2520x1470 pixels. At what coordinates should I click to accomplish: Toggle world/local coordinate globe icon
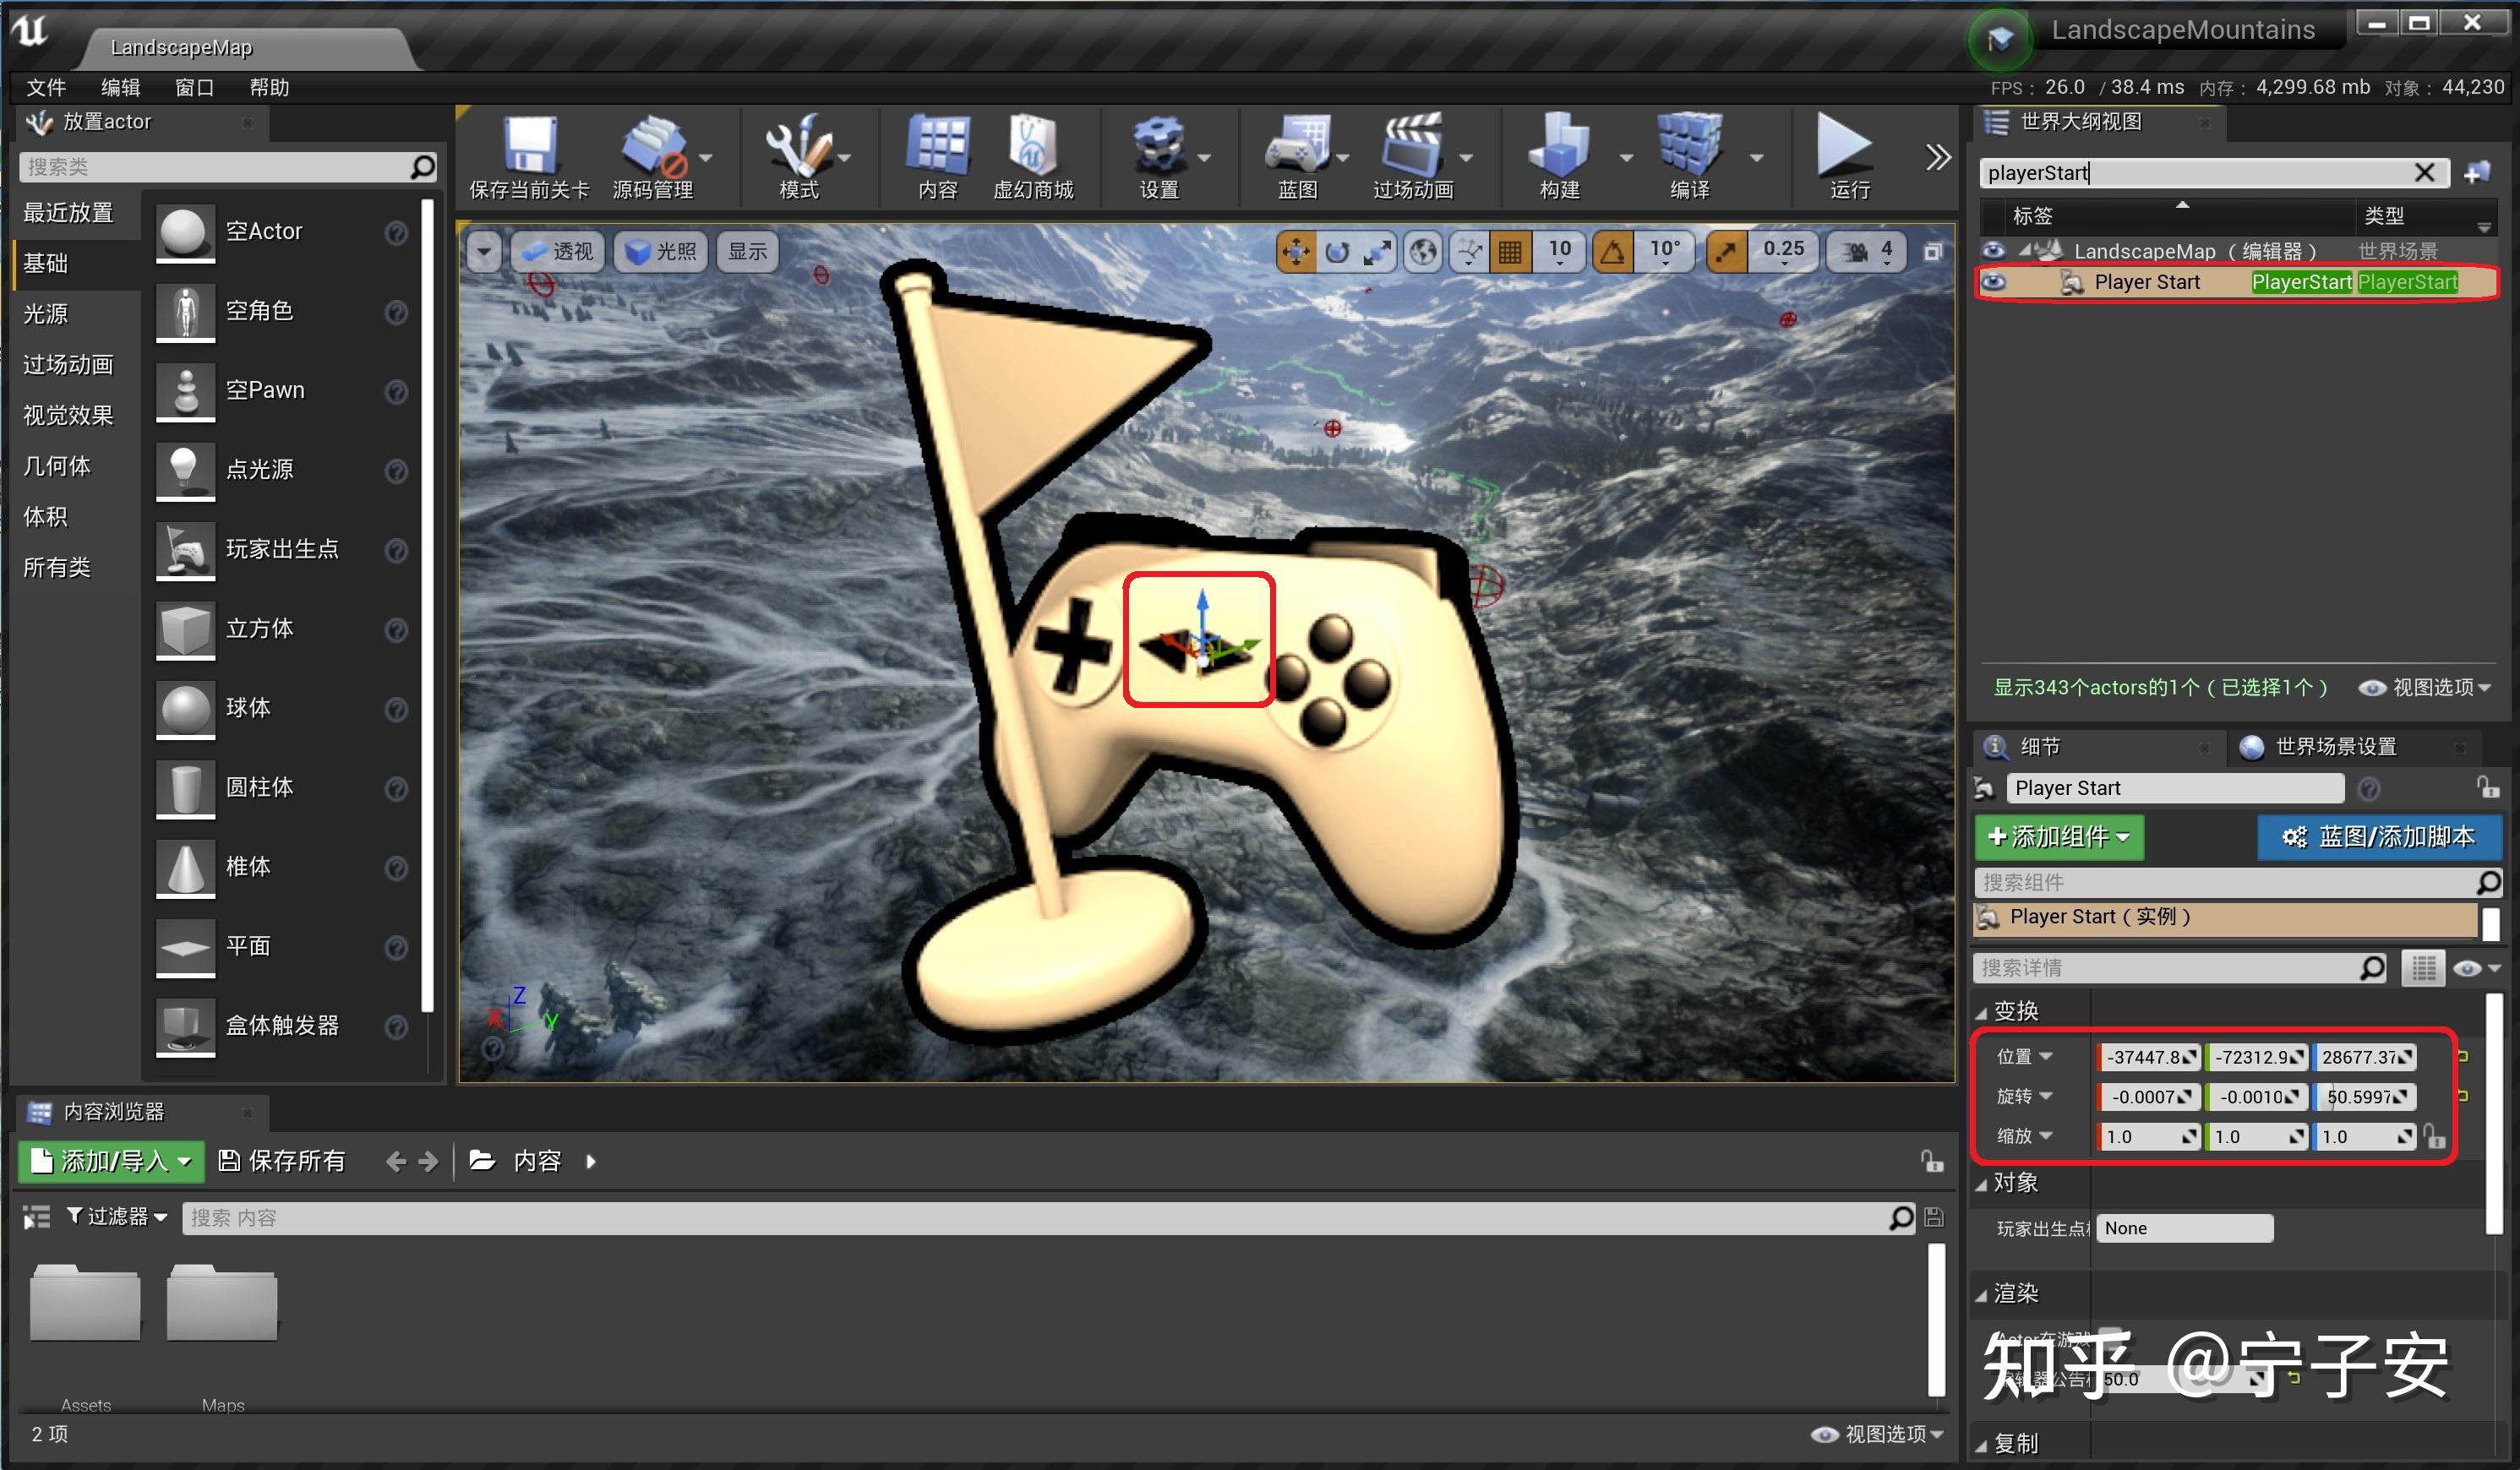[1424, 252]
